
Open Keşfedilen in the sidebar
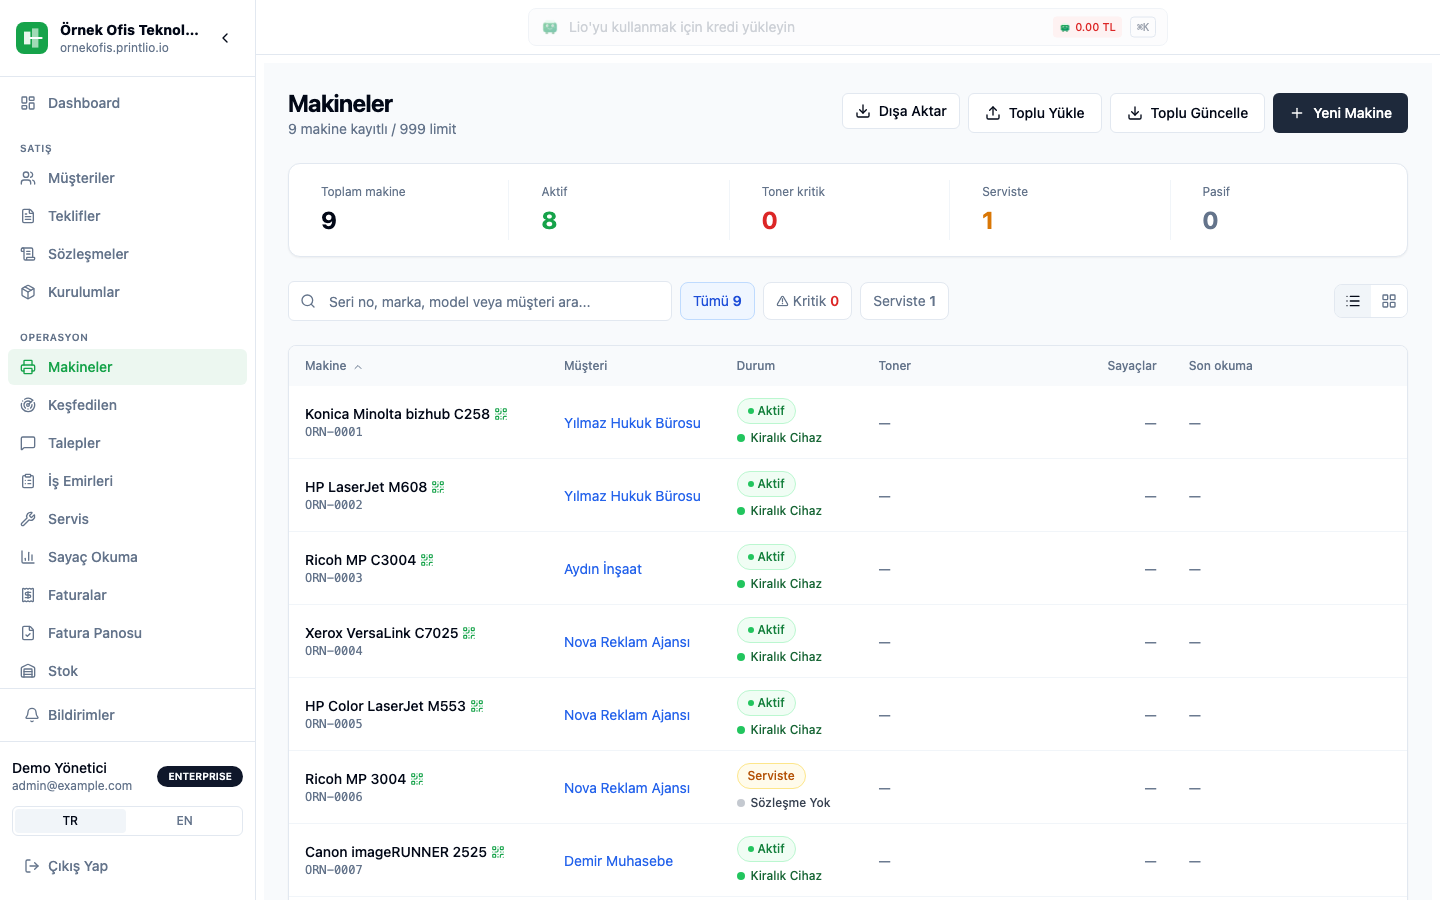click(x=127, y=405)
